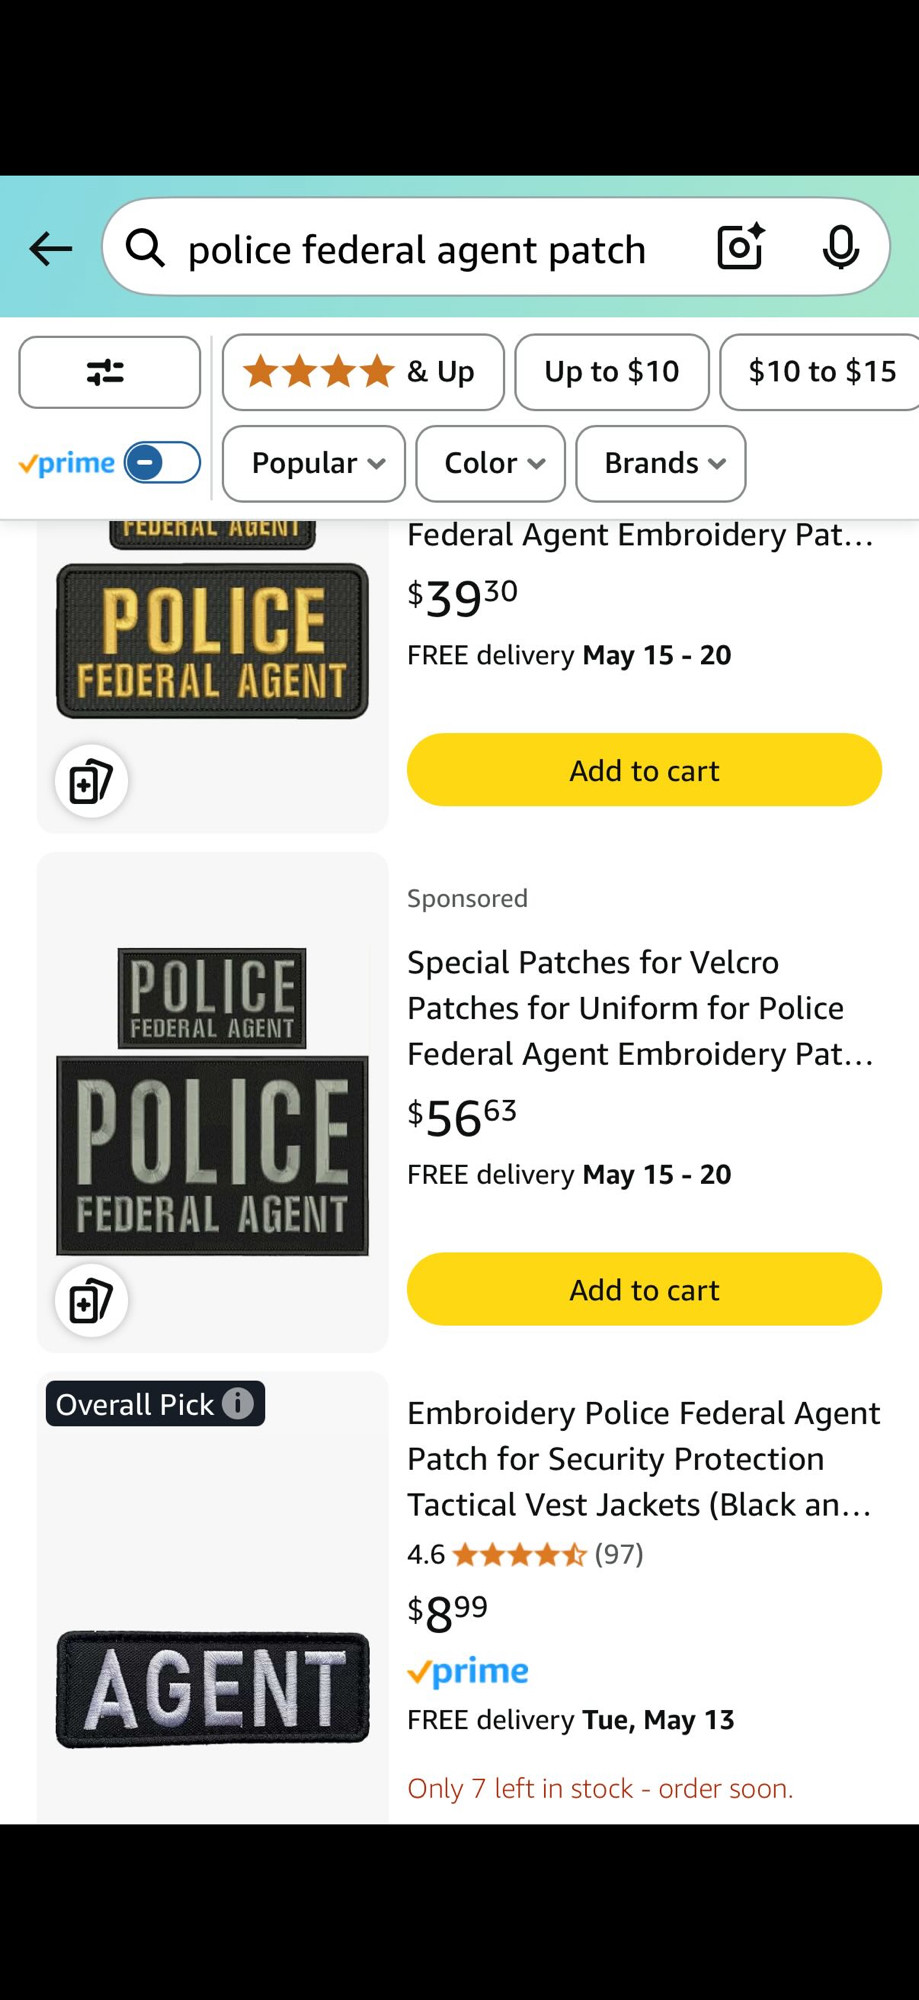Open Overall Pick info icon

tap(237, 1403)
